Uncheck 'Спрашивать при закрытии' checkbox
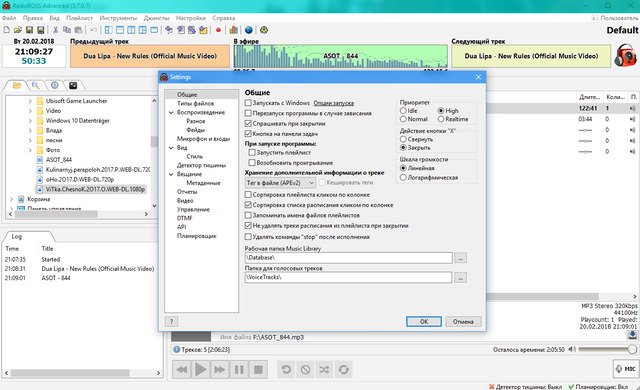Viewport: 640px width, 390px height. (248, 123)
